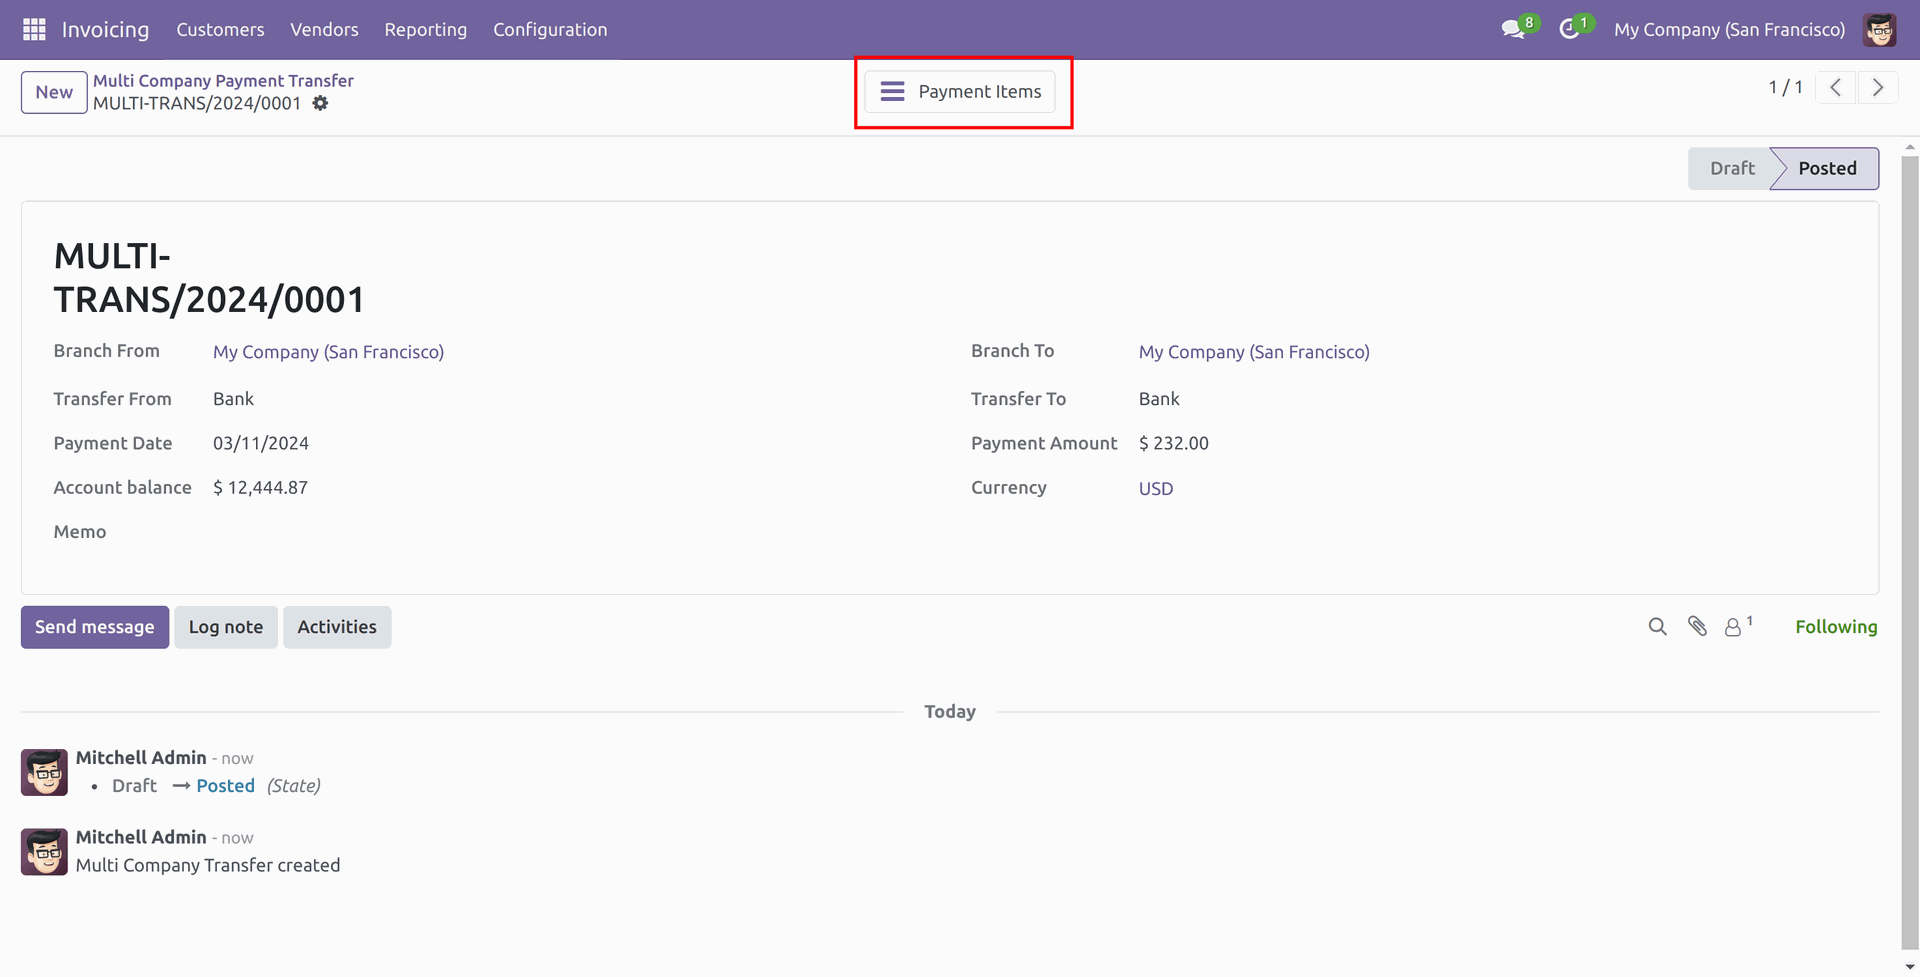Viewport: 1920px width, 977px height.
Task: Open Mitchell Admin user avatar menu
Action: point(1879,30)
